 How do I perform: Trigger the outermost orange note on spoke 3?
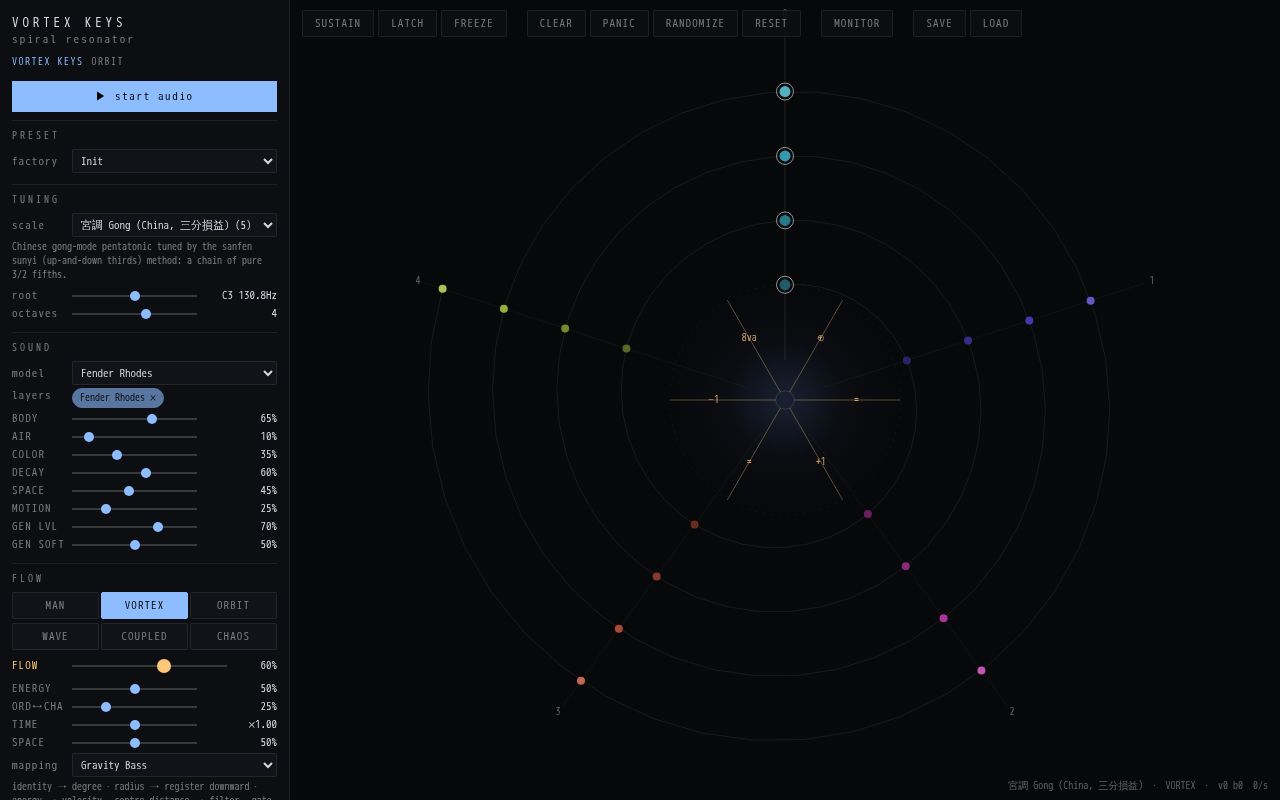(x=581, y=681)
